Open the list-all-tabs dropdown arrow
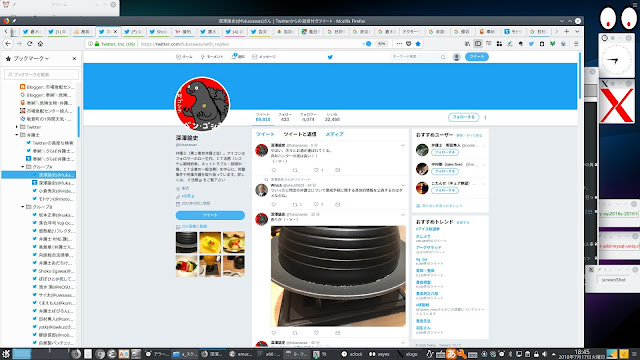Screen dimensions: 640x360 click(x=577, y=31)
